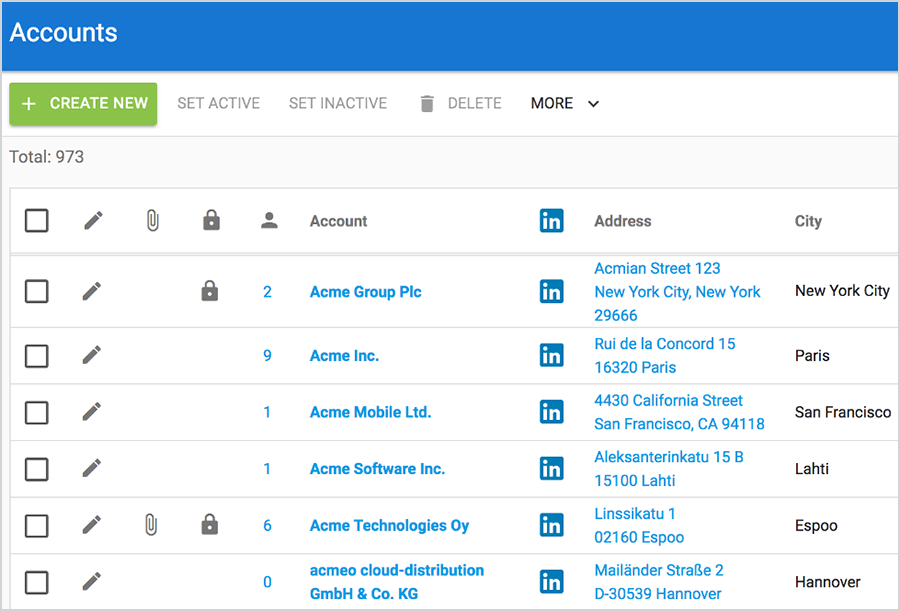Screen dimensions: 900x611
Task: Expand the MORE dropdown menu
Action: pyautogui.click(x=565, y=103)
